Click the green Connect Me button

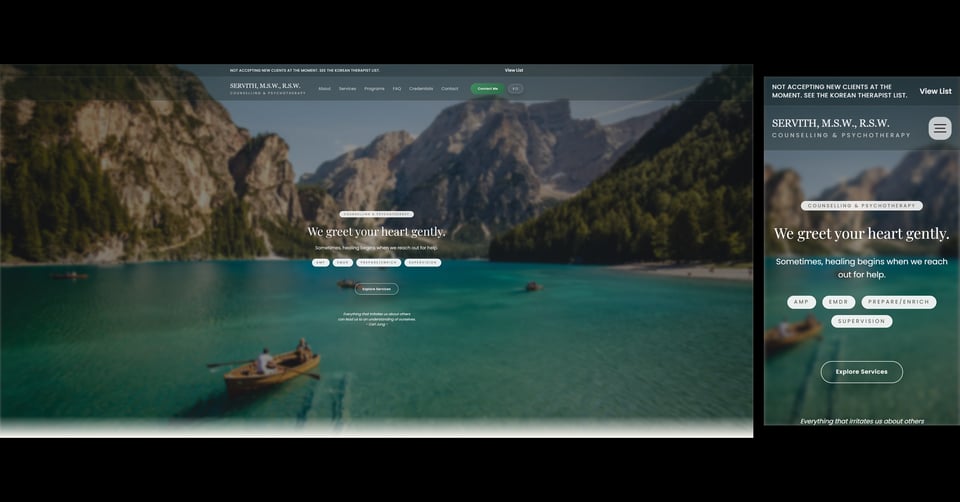pyautogui.click(x=487, y=88)
